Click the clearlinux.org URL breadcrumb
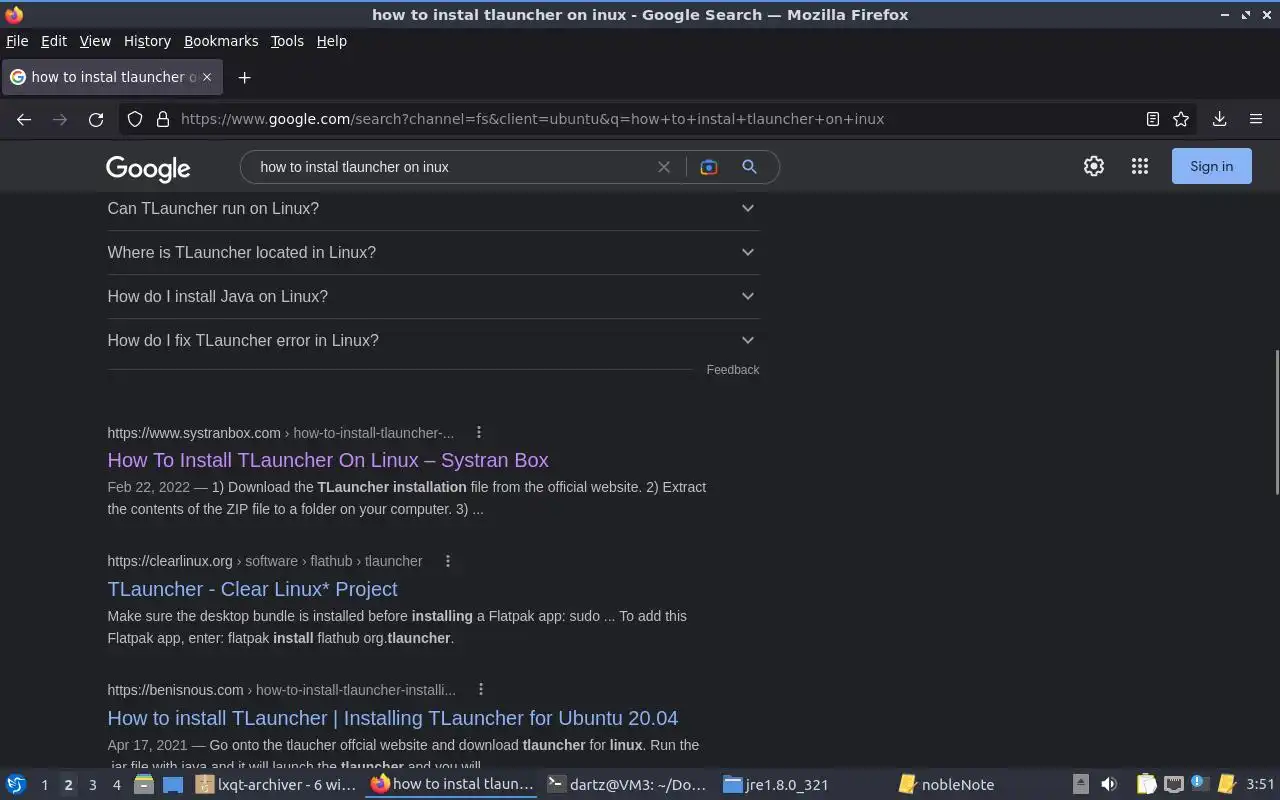This screenshot has height=800, width=1280. 265,561
